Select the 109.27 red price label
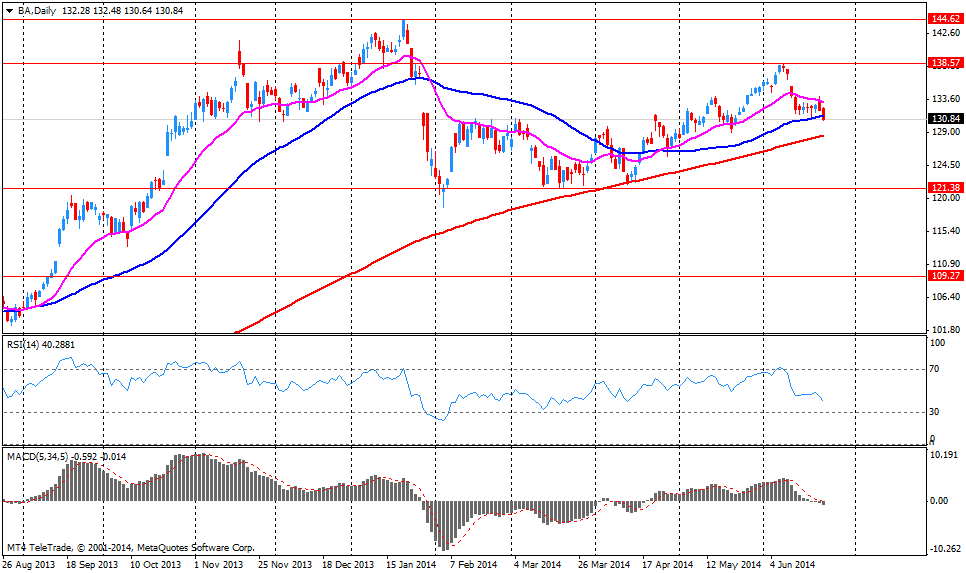Image resolution: width=966 pixels, height=573 pixels. point(945,275)
